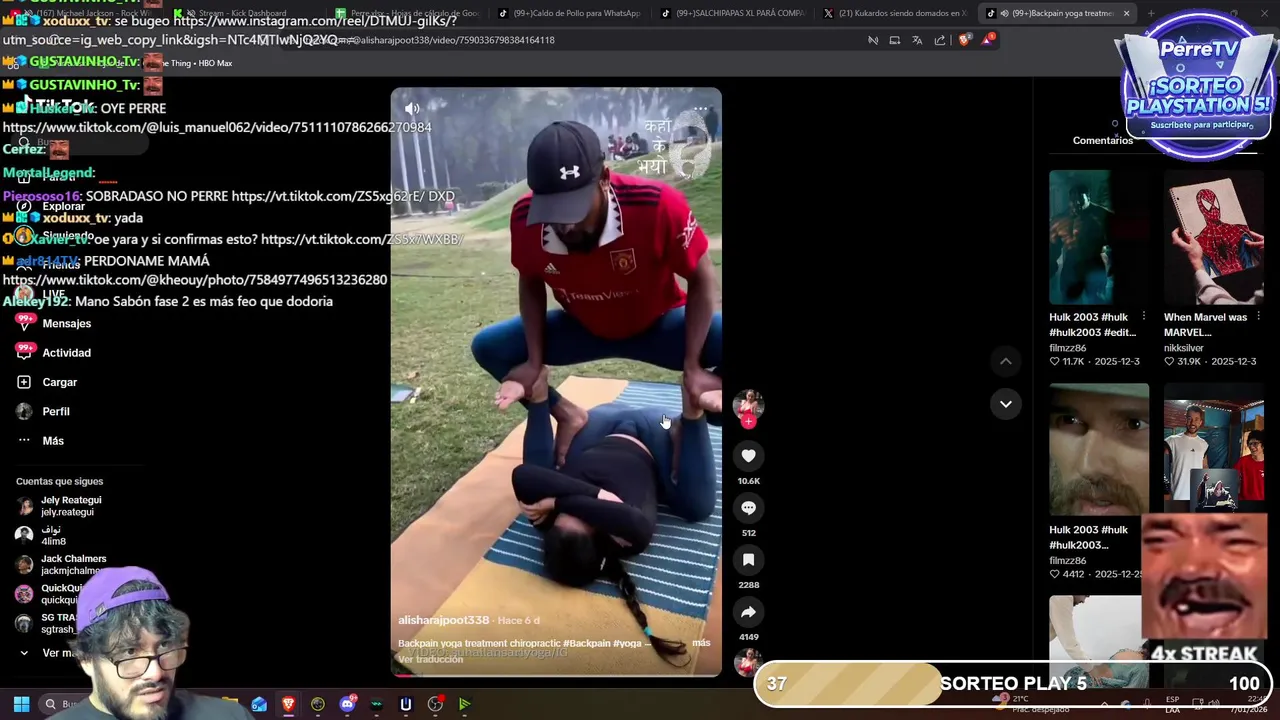Open When Marvel was MARVEL thumbnail
The width and height of the screenshot is (1280, 720).
click(1213, 237)
